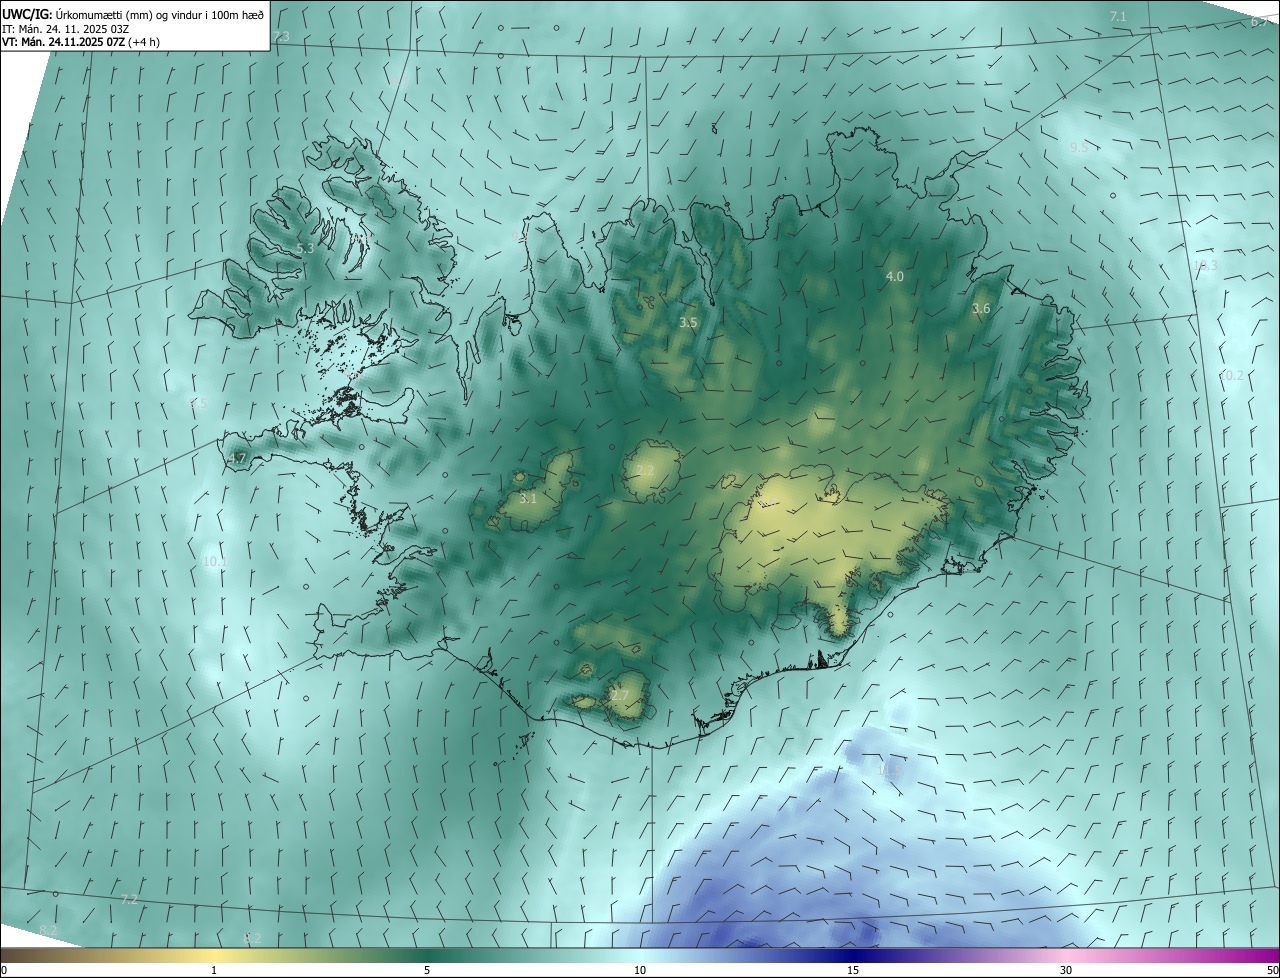Click the 2.7 value label on the map
1280x978 pixels.
(x=620, y=696)
